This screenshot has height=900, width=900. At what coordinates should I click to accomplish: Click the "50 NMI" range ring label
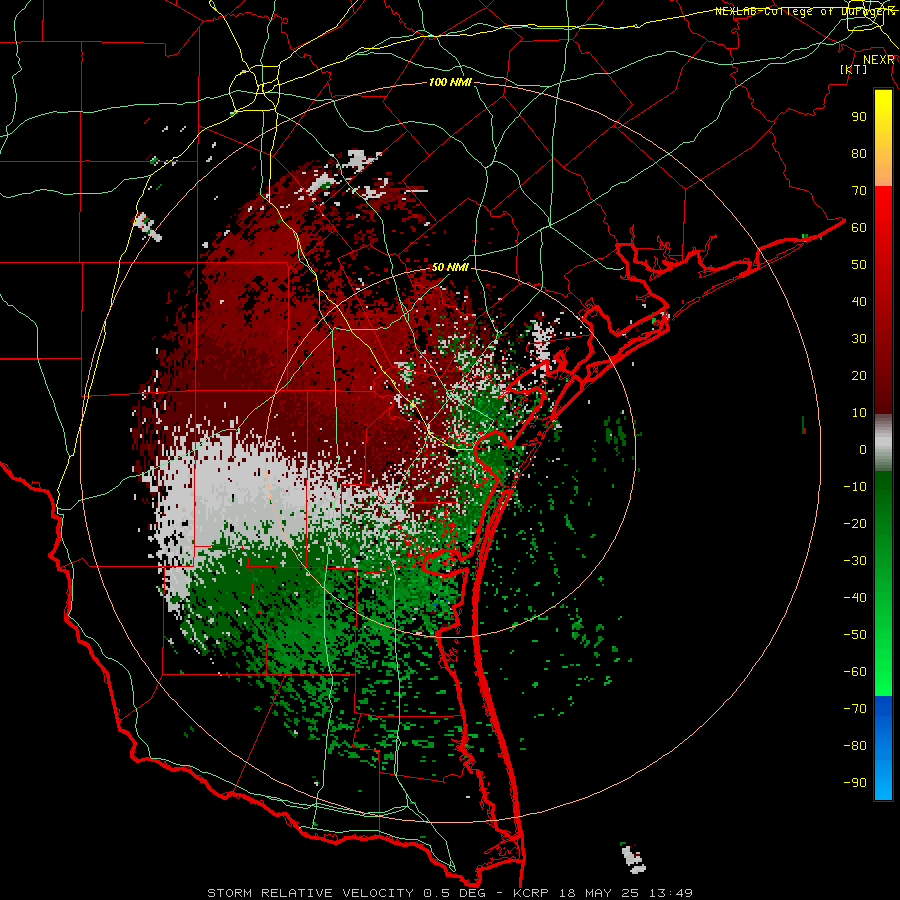[450, 267]
